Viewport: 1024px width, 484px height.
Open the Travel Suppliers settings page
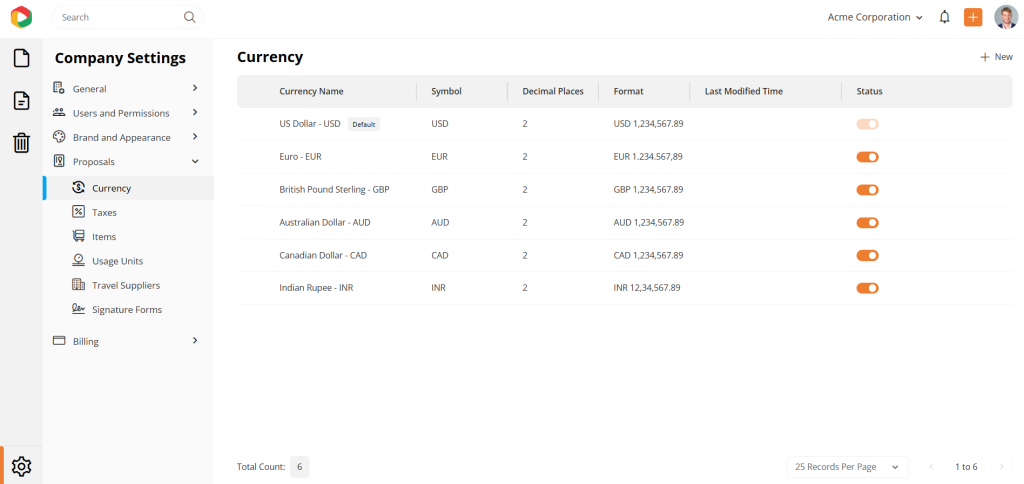128,285
